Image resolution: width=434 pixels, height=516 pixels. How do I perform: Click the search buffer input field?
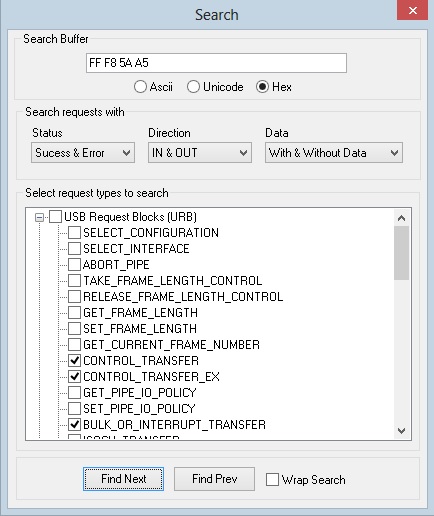216,63
